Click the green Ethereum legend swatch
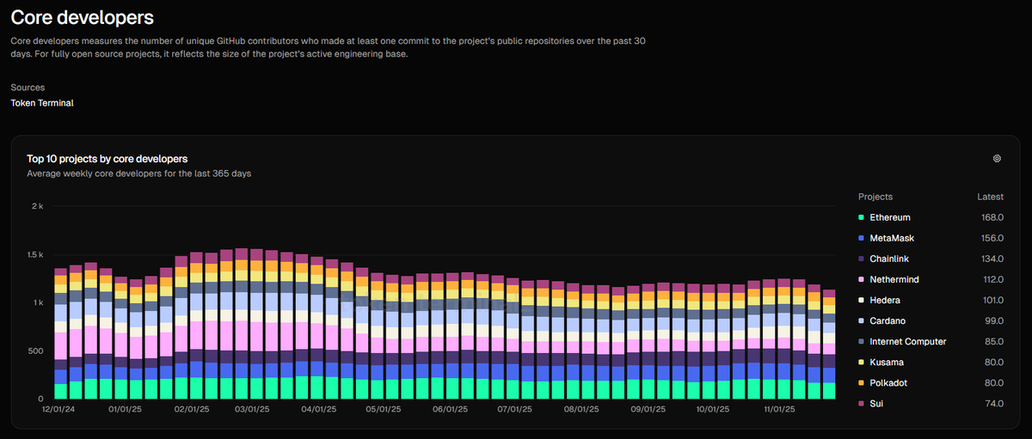Viewport: 1032px width, 439px height. [x=861, y=218]
